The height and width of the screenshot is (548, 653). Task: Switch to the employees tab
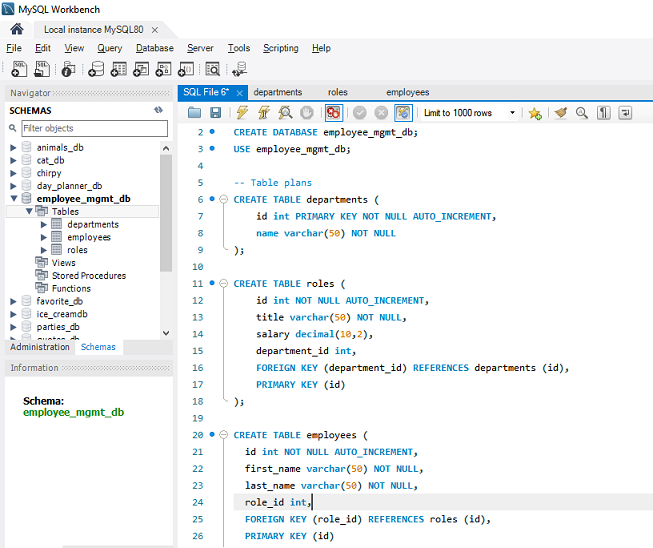click(x=407, y=92)
